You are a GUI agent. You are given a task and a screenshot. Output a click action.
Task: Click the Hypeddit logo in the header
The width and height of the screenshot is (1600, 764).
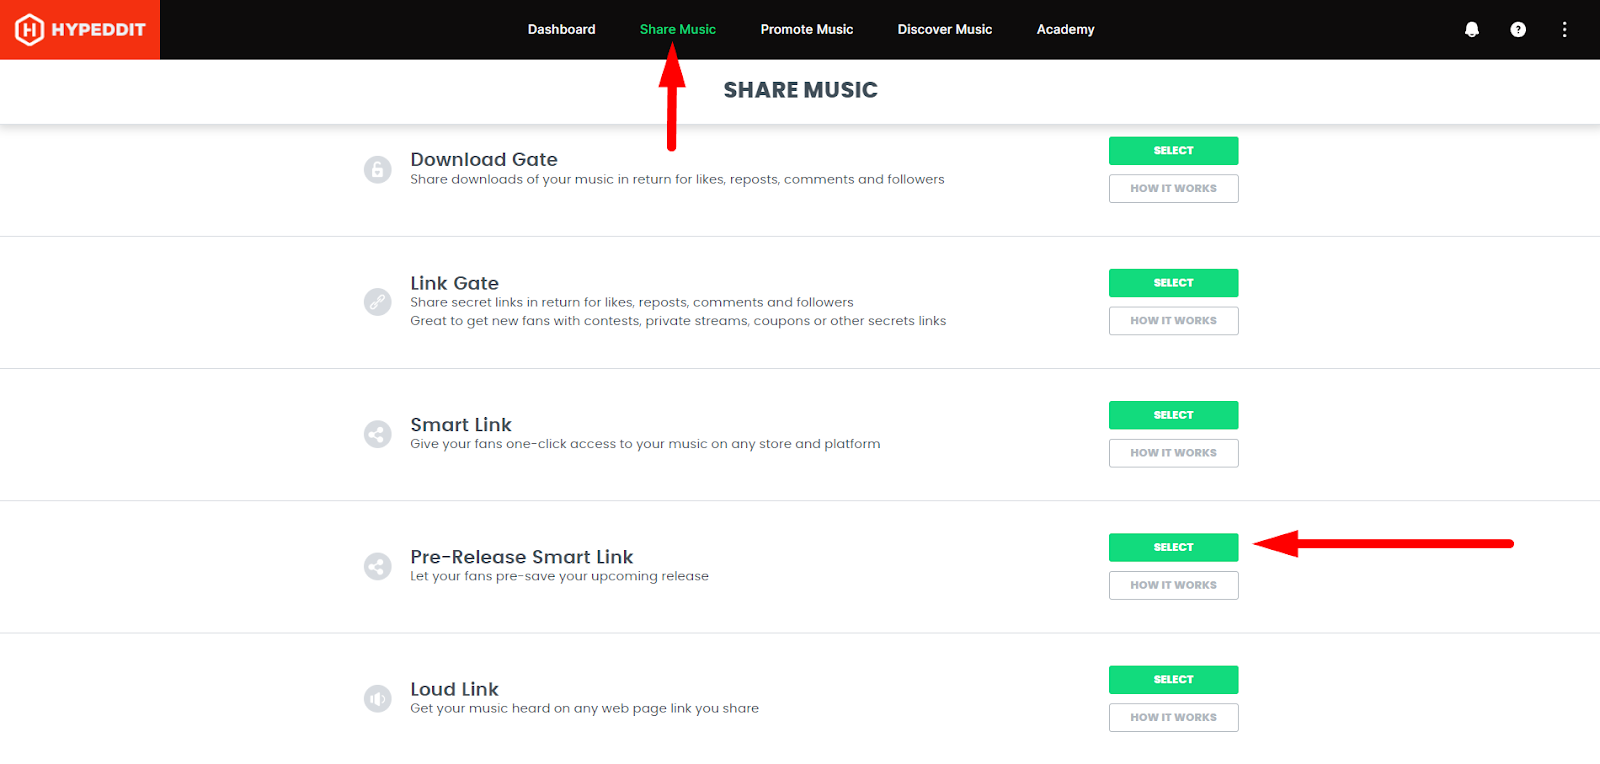tap(80, 30)
